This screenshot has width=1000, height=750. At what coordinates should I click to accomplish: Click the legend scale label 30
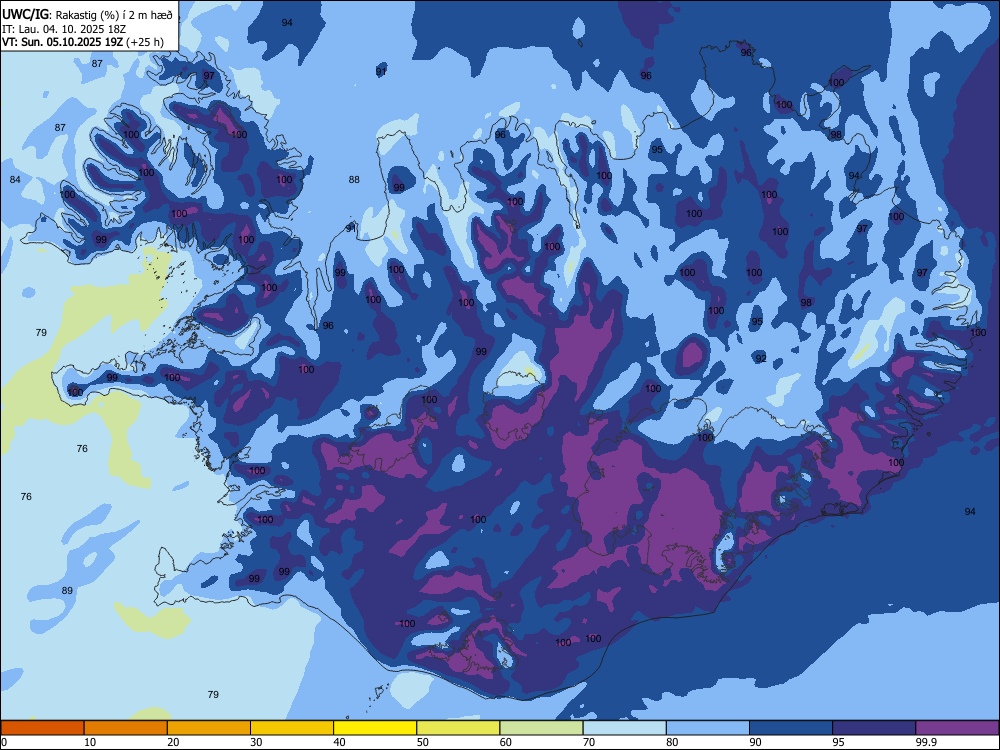tap(256, 742)
